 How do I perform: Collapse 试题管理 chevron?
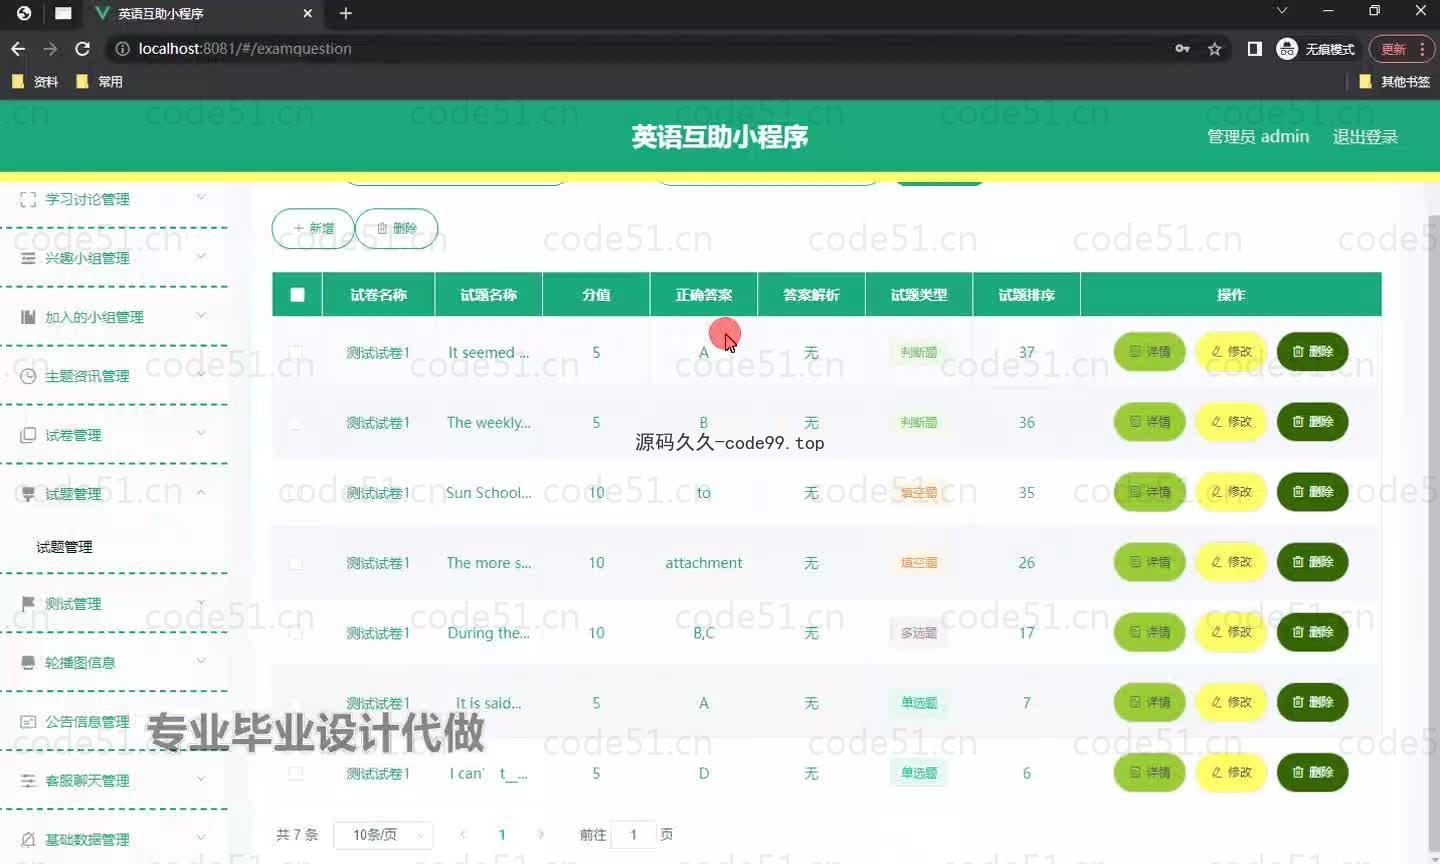(201, 492)
